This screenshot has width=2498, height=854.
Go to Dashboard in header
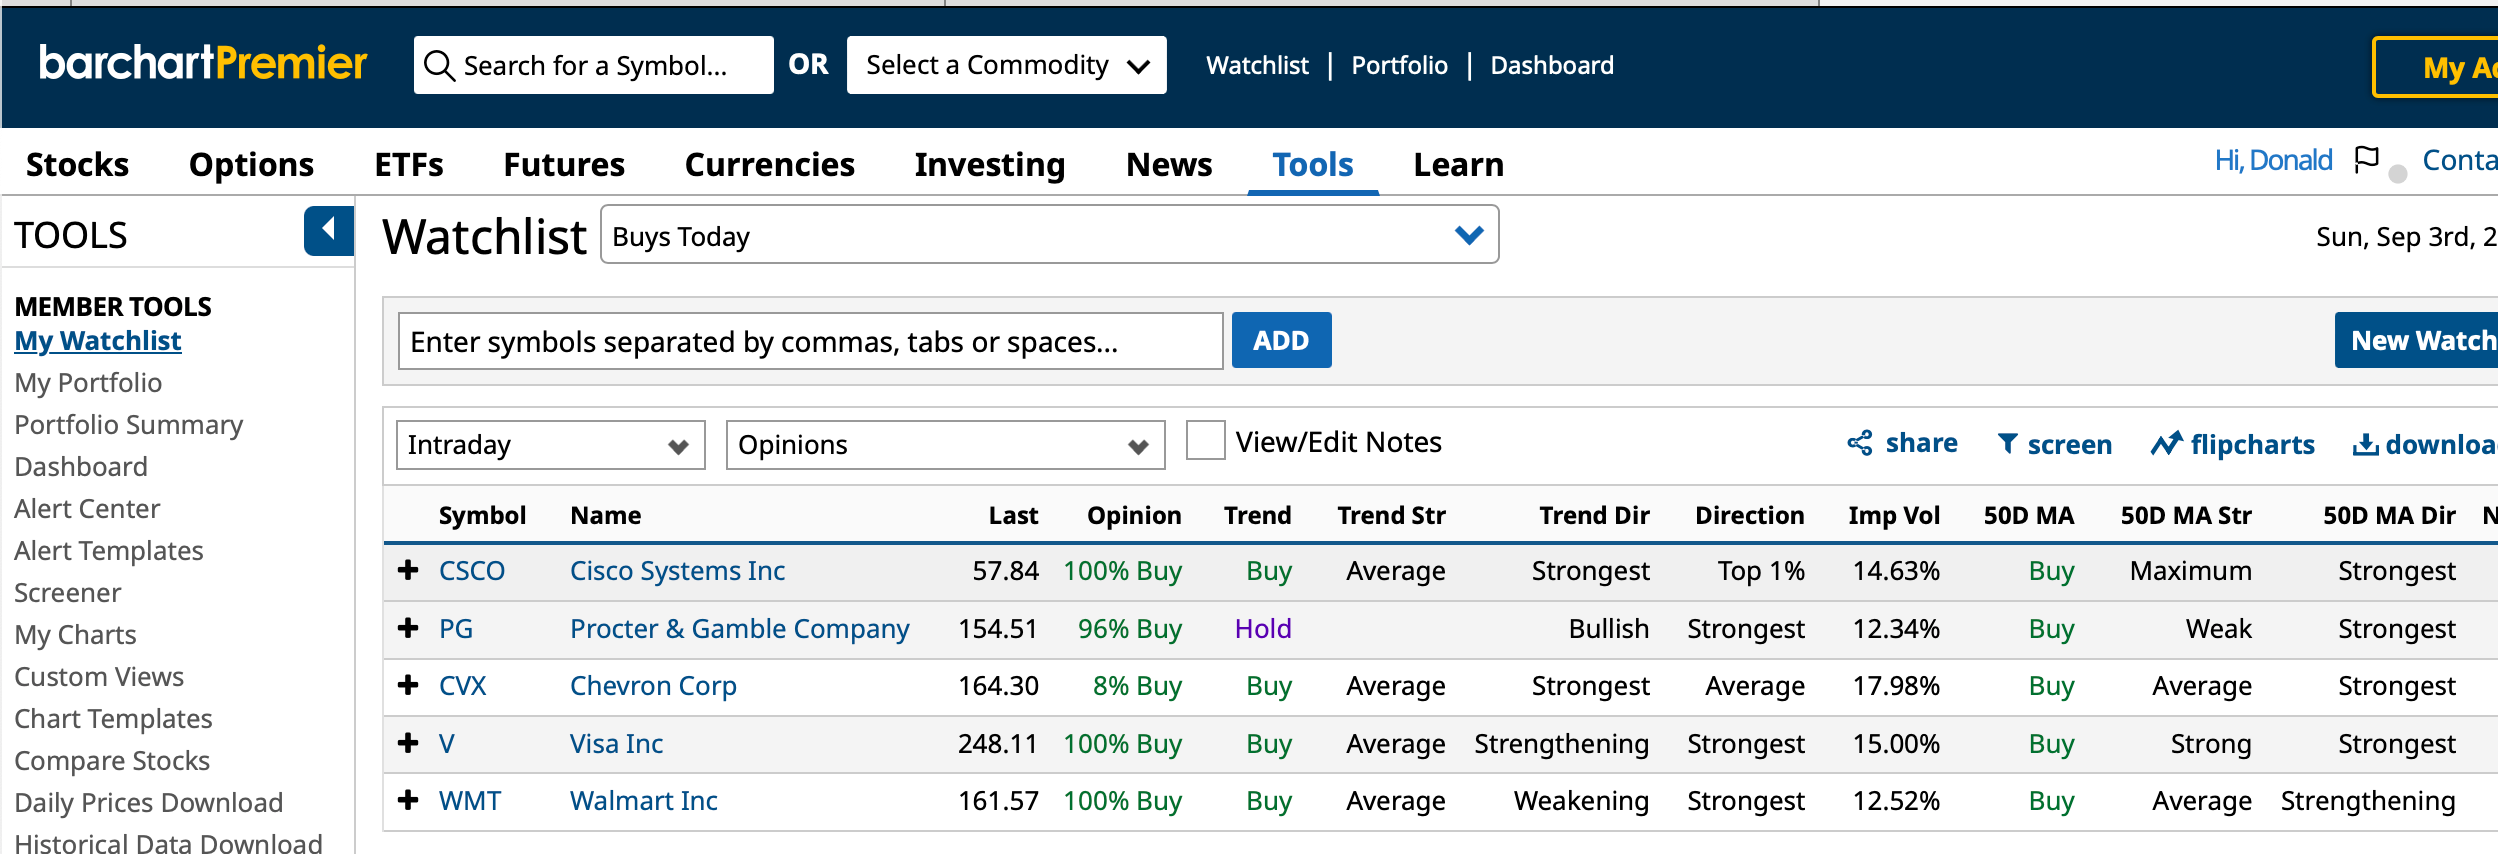click(x=1551, y=65)
